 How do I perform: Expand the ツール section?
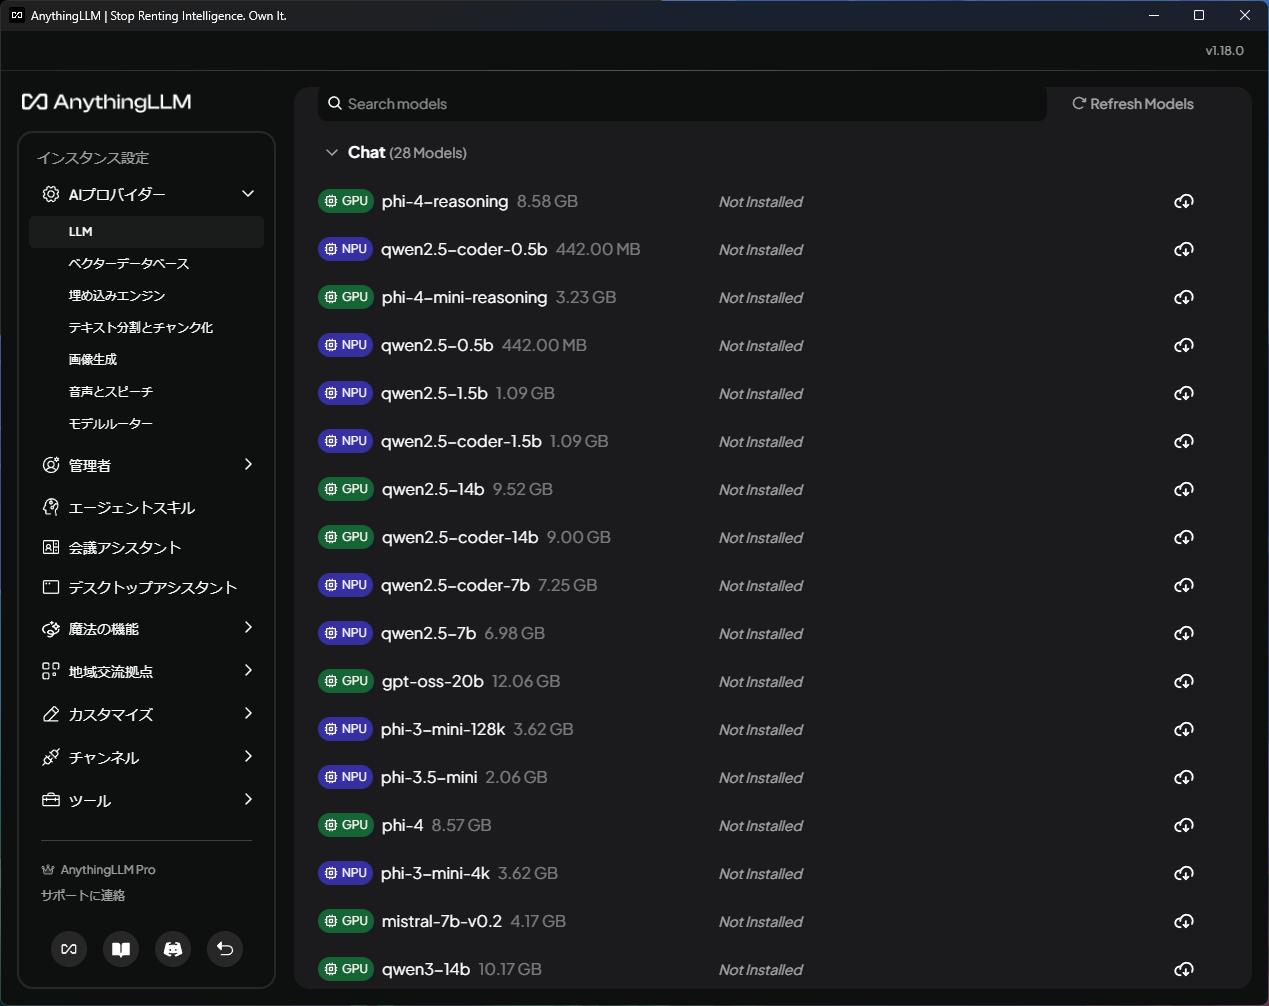point(248,799)
